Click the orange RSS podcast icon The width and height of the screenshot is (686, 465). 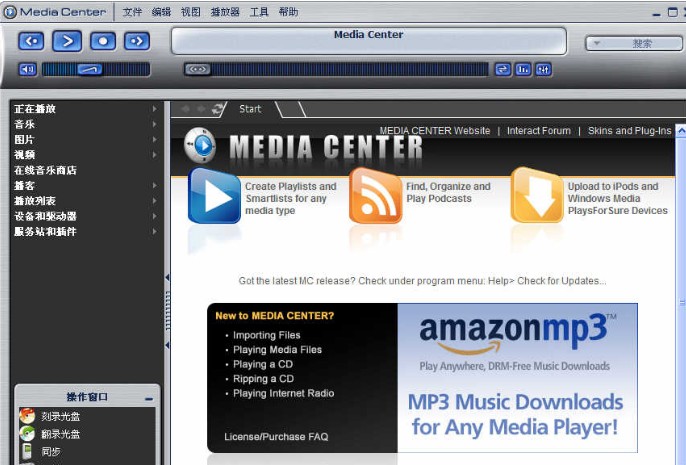pyautogui.click(x=375, y=196)
